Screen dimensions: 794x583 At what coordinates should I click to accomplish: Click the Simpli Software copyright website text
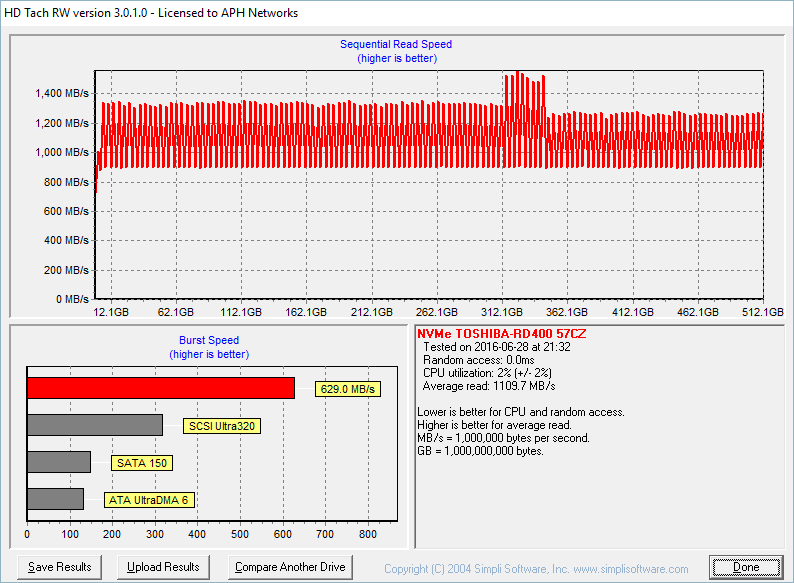coord(536,568)
